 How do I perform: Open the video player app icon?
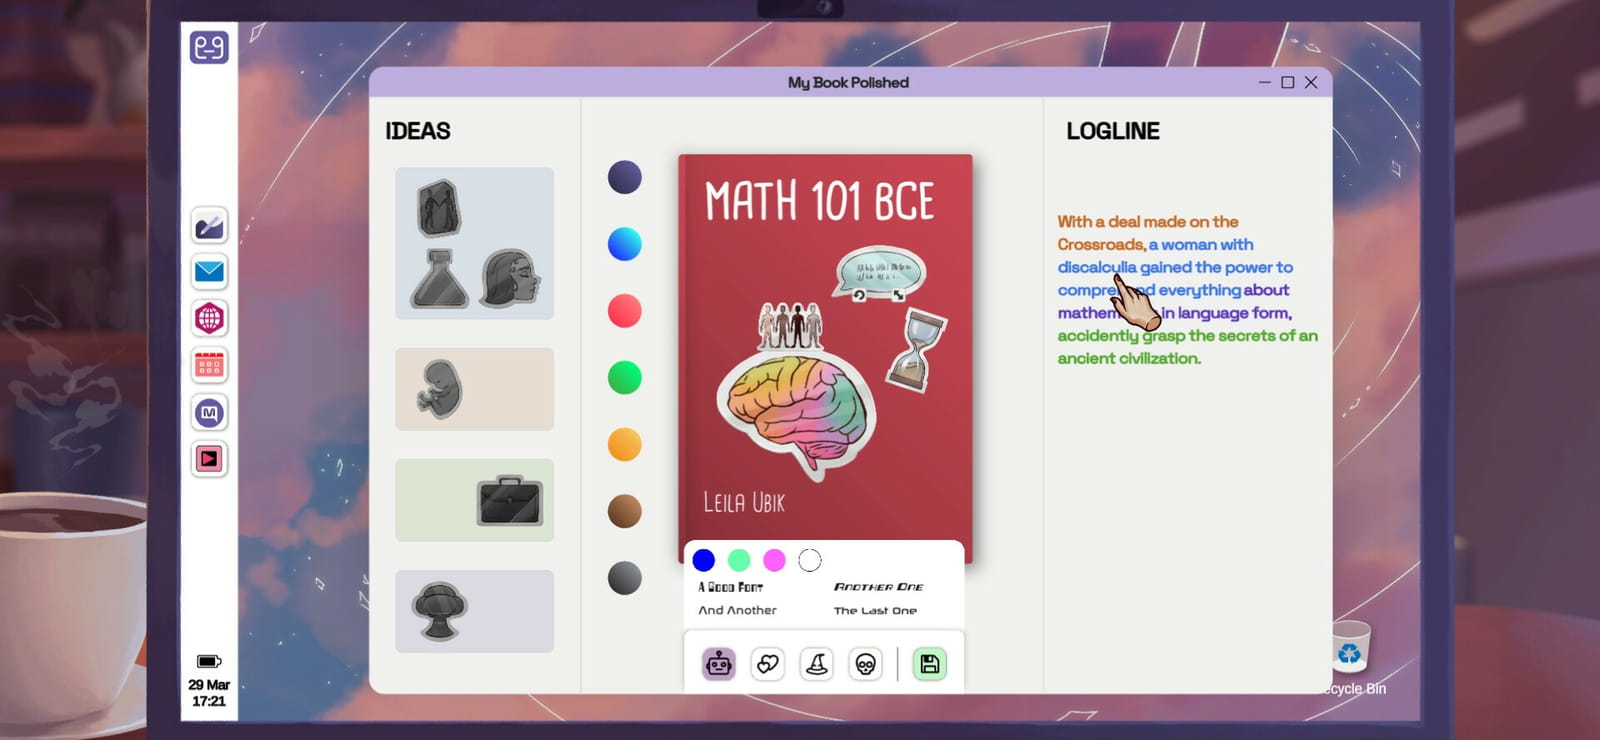point(209,459)
